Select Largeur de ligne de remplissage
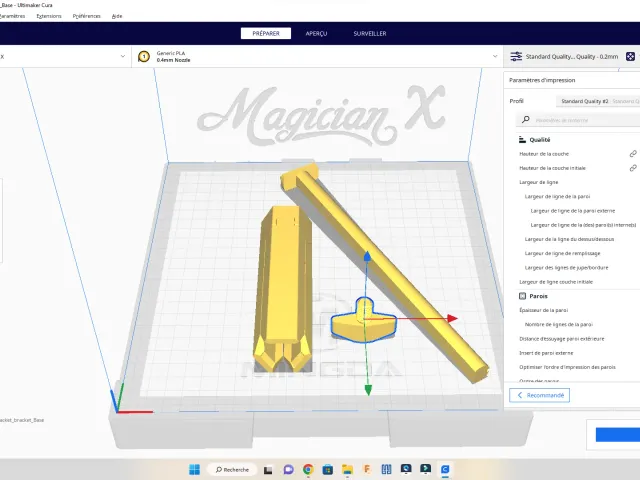 click(562, 253)
